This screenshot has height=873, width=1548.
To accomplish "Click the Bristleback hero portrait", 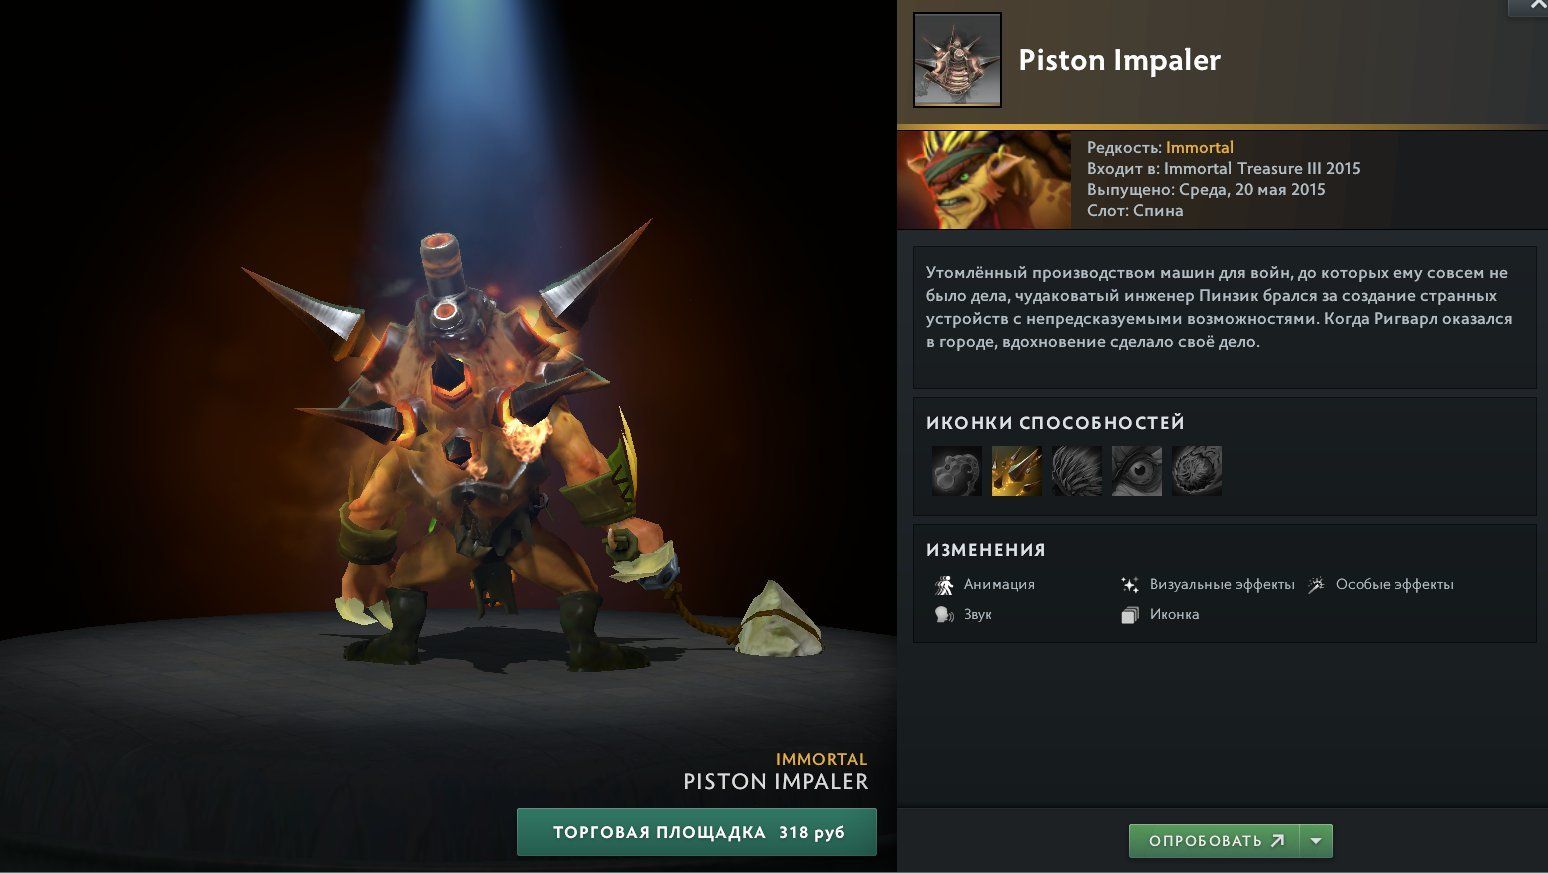I will pos(984,180).
